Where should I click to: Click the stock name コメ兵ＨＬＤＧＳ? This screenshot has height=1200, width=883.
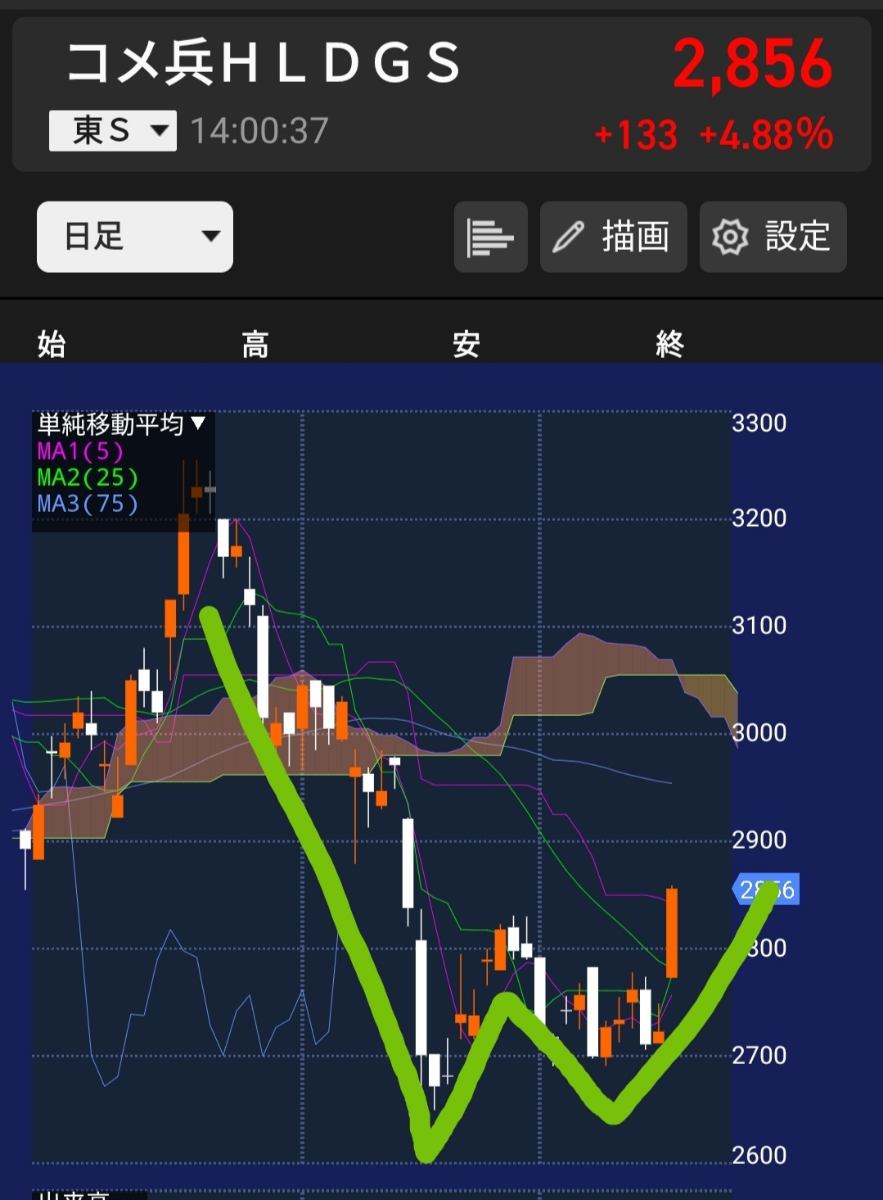click(265, 62)
